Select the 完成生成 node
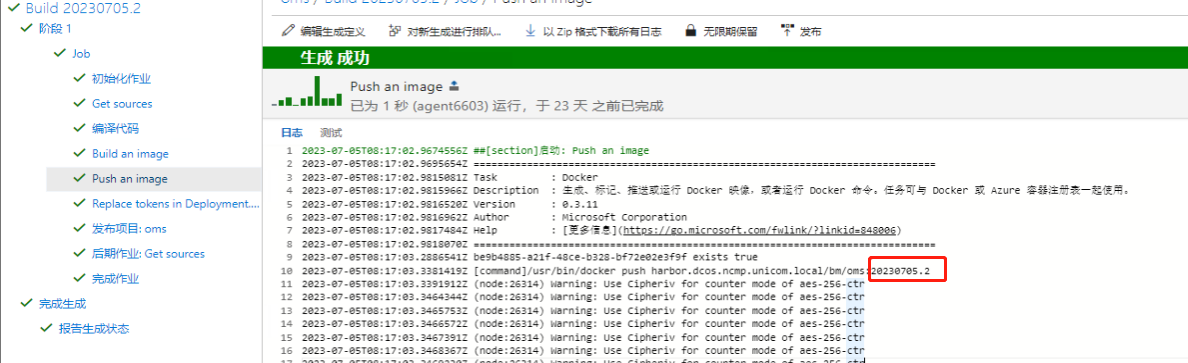 (x=63, y=304)
